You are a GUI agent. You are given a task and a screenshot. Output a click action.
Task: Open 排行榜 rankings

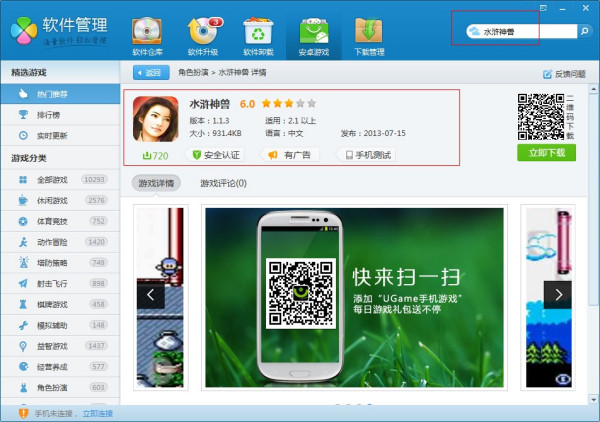point(60,114)
